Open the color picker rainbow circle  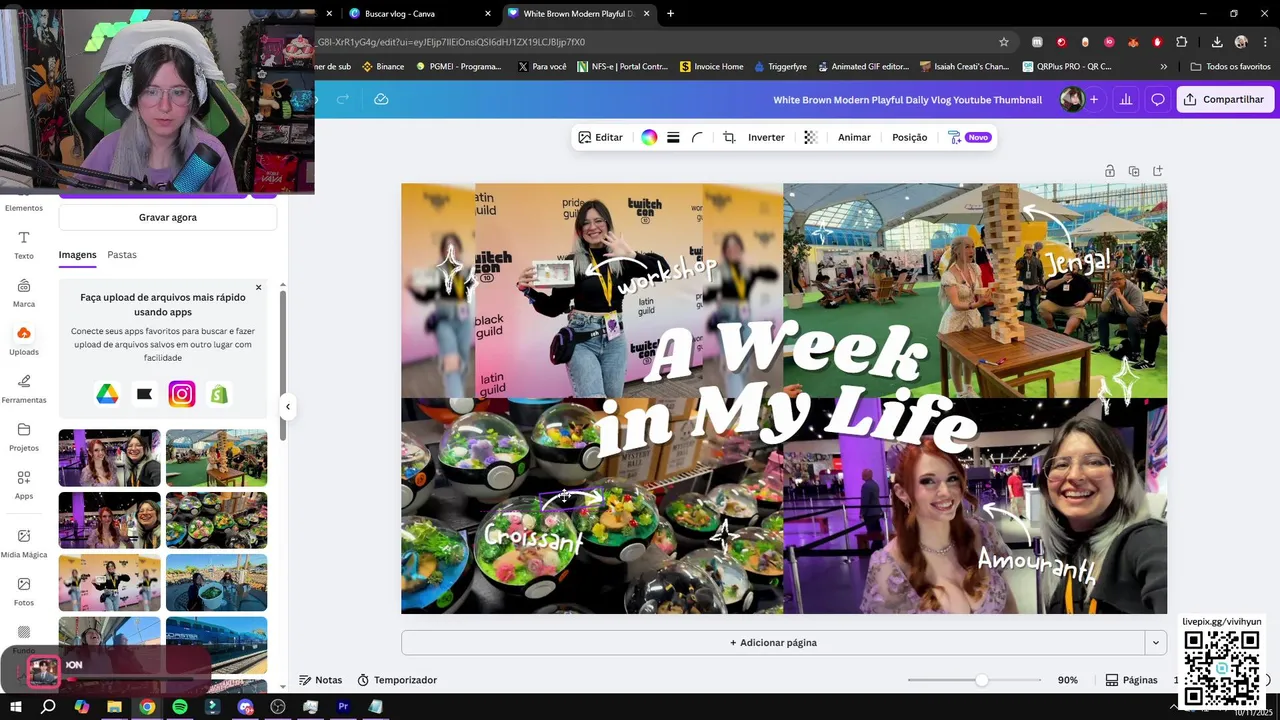pos(649,137)
